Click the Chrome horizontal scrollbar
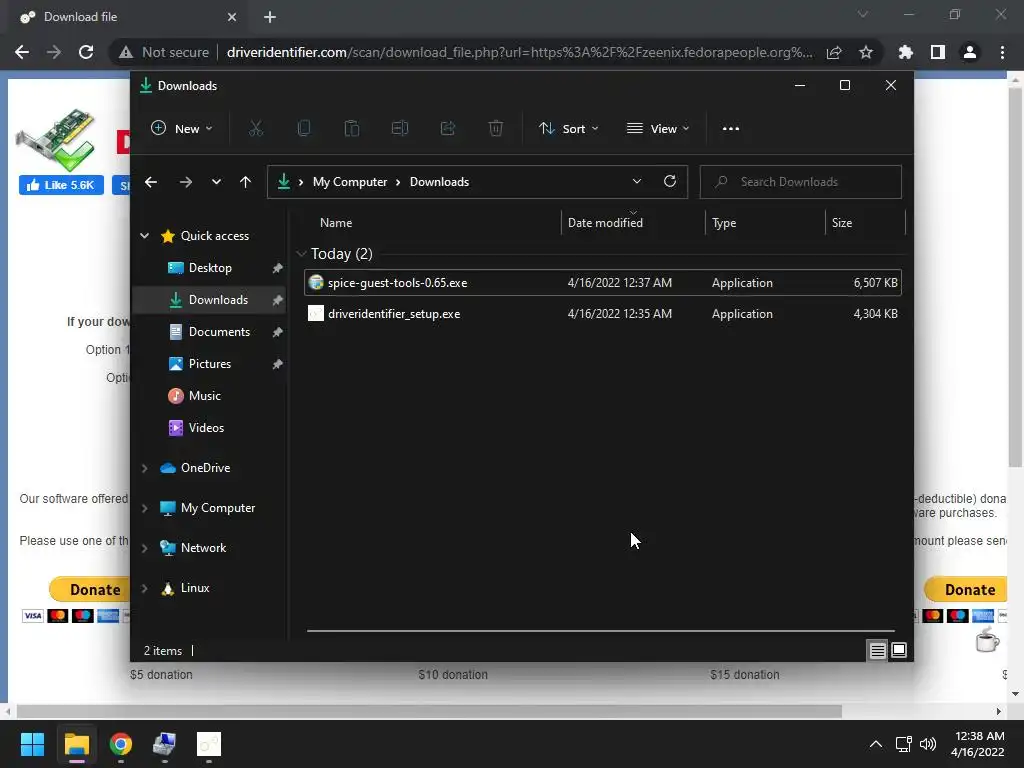Image resolution: width=1024 pixels, height=768 pixels. (429, 711)
